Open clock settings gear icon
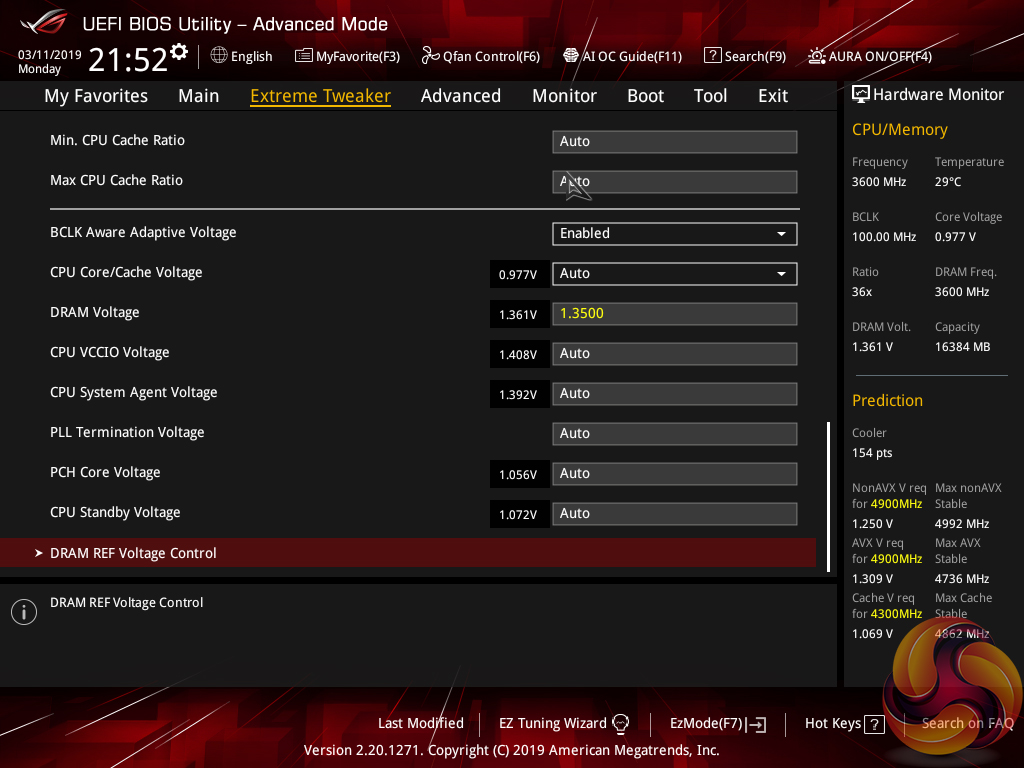The width and height of the screenshot is (1024, 768). (x=179, y=52)
